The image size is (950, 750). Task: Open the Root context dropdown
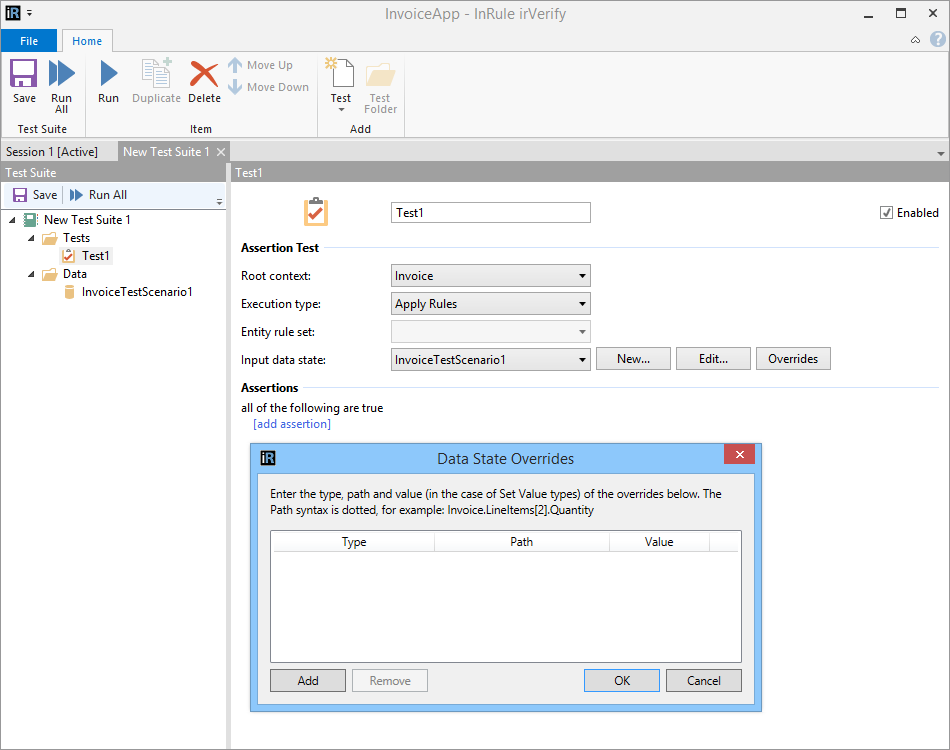[x=490, y=276]
